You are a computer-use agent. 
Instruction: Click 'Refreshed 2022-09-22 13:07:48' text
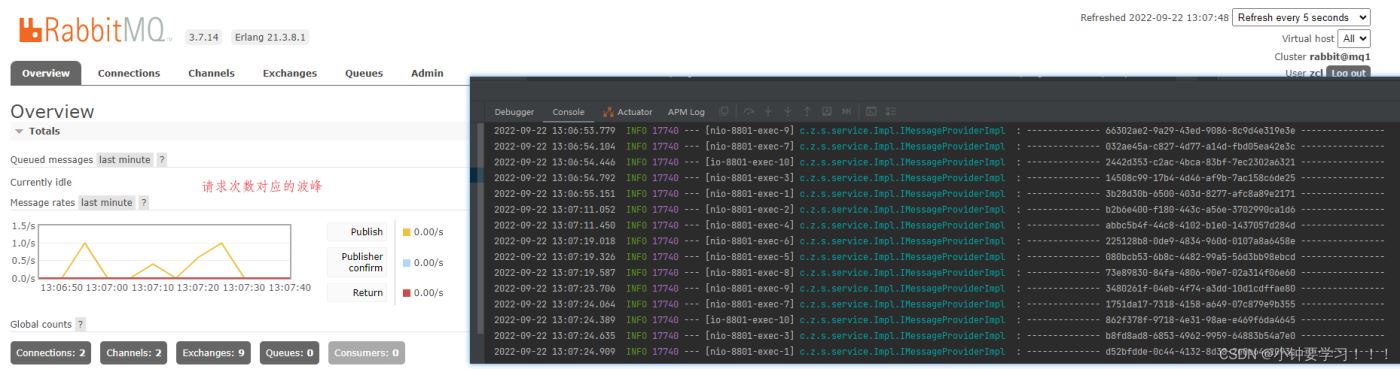coord(1154,18)
